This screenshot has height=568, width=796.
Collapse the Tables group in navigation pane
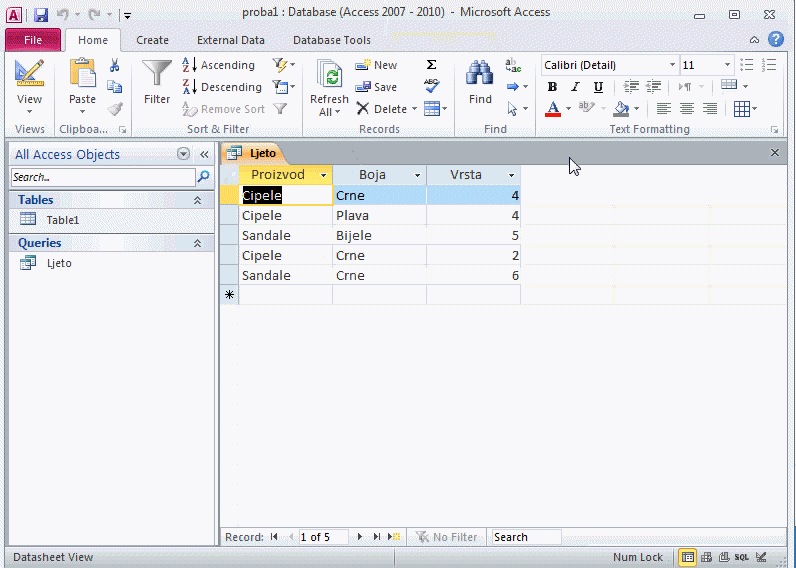tap(197, 200)
